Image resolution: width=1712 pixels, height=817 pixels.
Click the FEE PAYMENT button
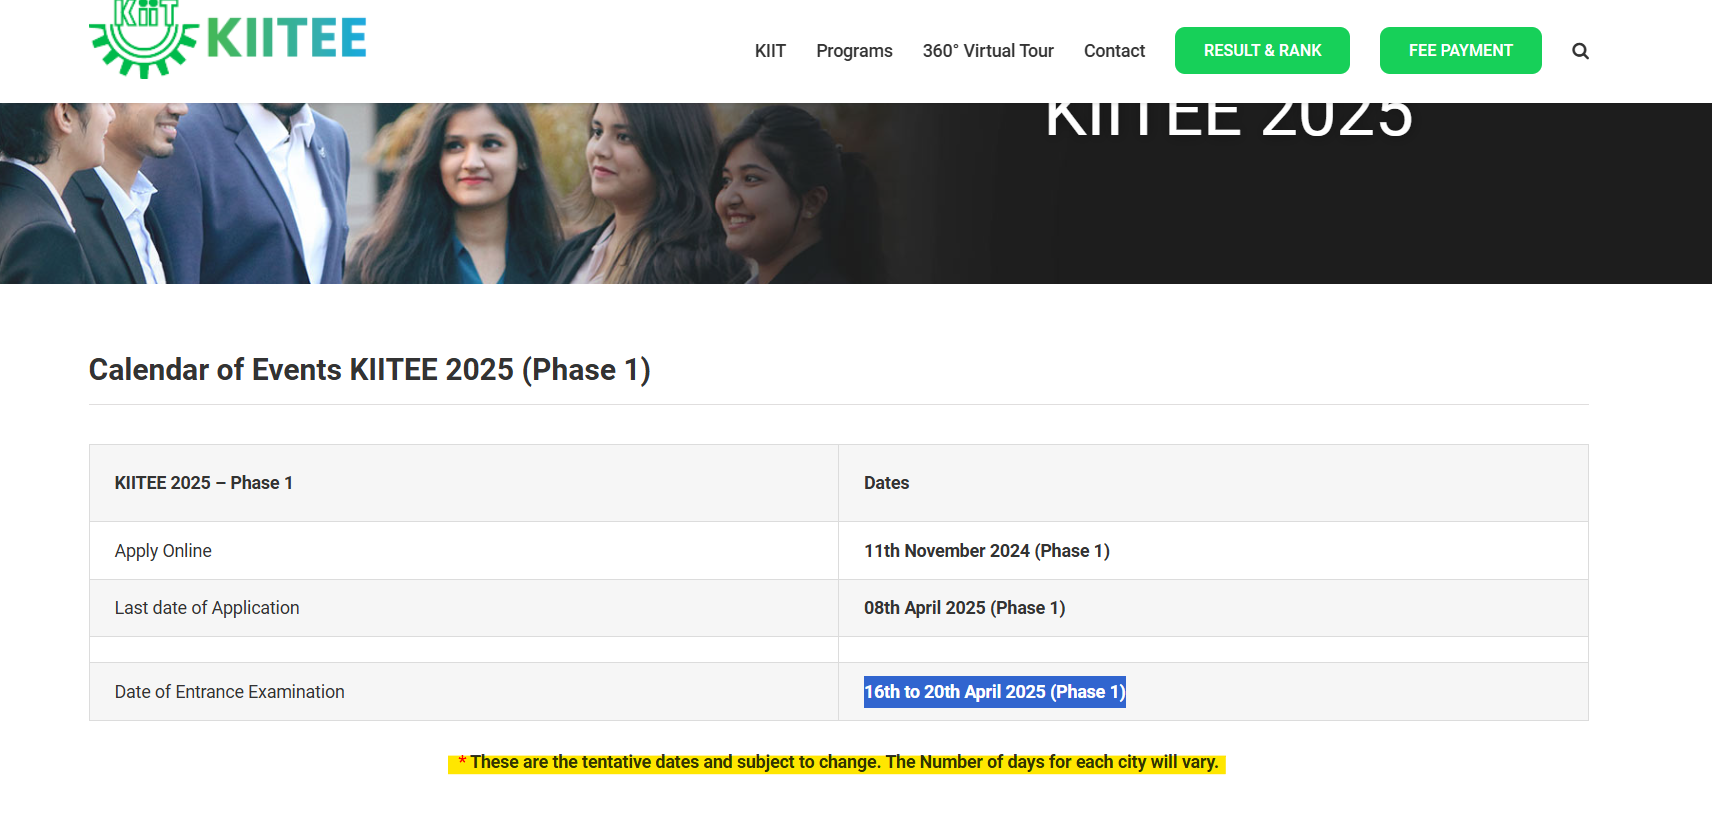click(1460, 50)
